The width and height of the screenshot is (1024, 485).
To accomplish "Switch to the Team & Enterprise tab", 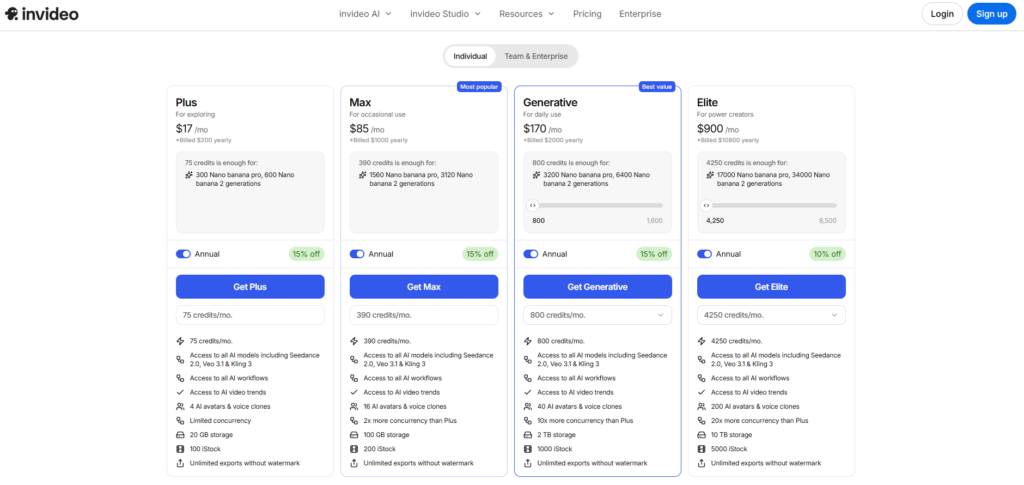I will tap(536, 56).
